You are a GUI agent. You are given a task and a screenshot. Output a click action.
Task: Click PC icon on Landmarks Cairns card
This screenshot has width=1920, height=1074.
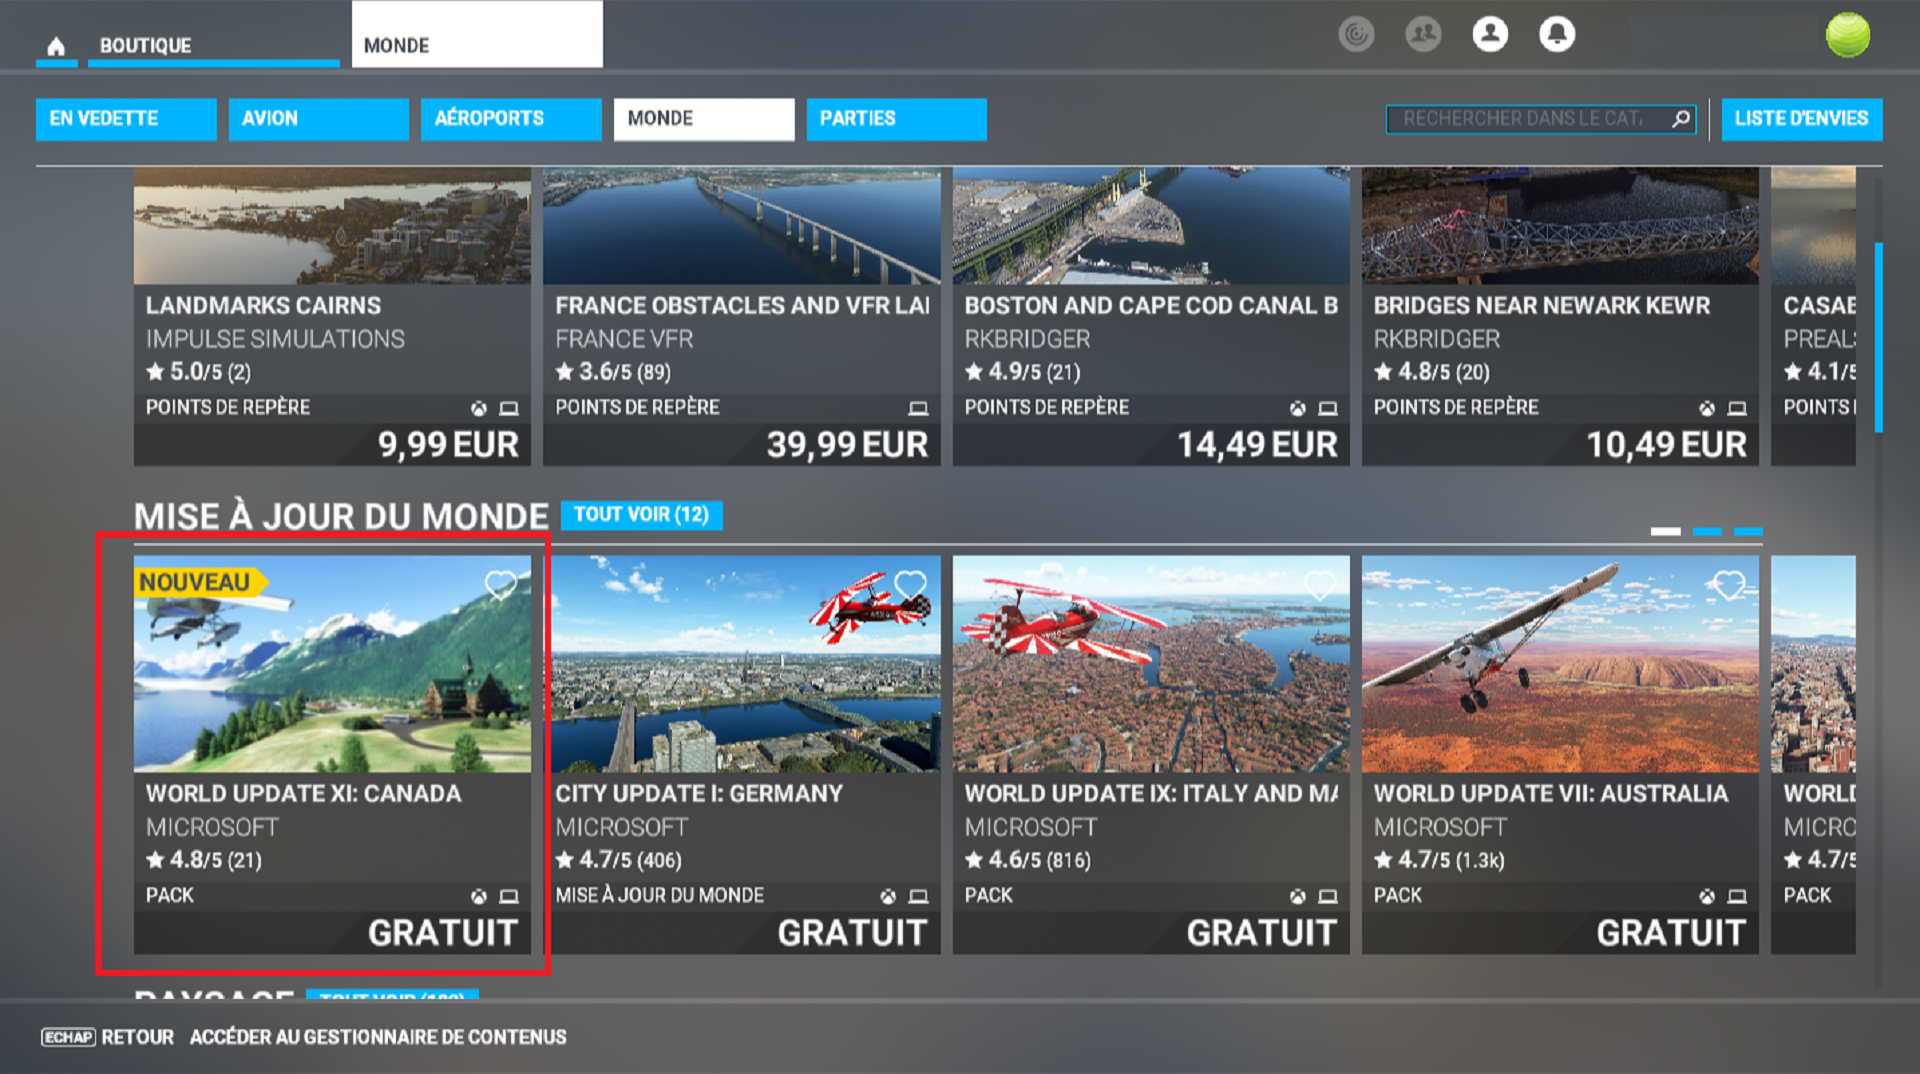(509, 408)
